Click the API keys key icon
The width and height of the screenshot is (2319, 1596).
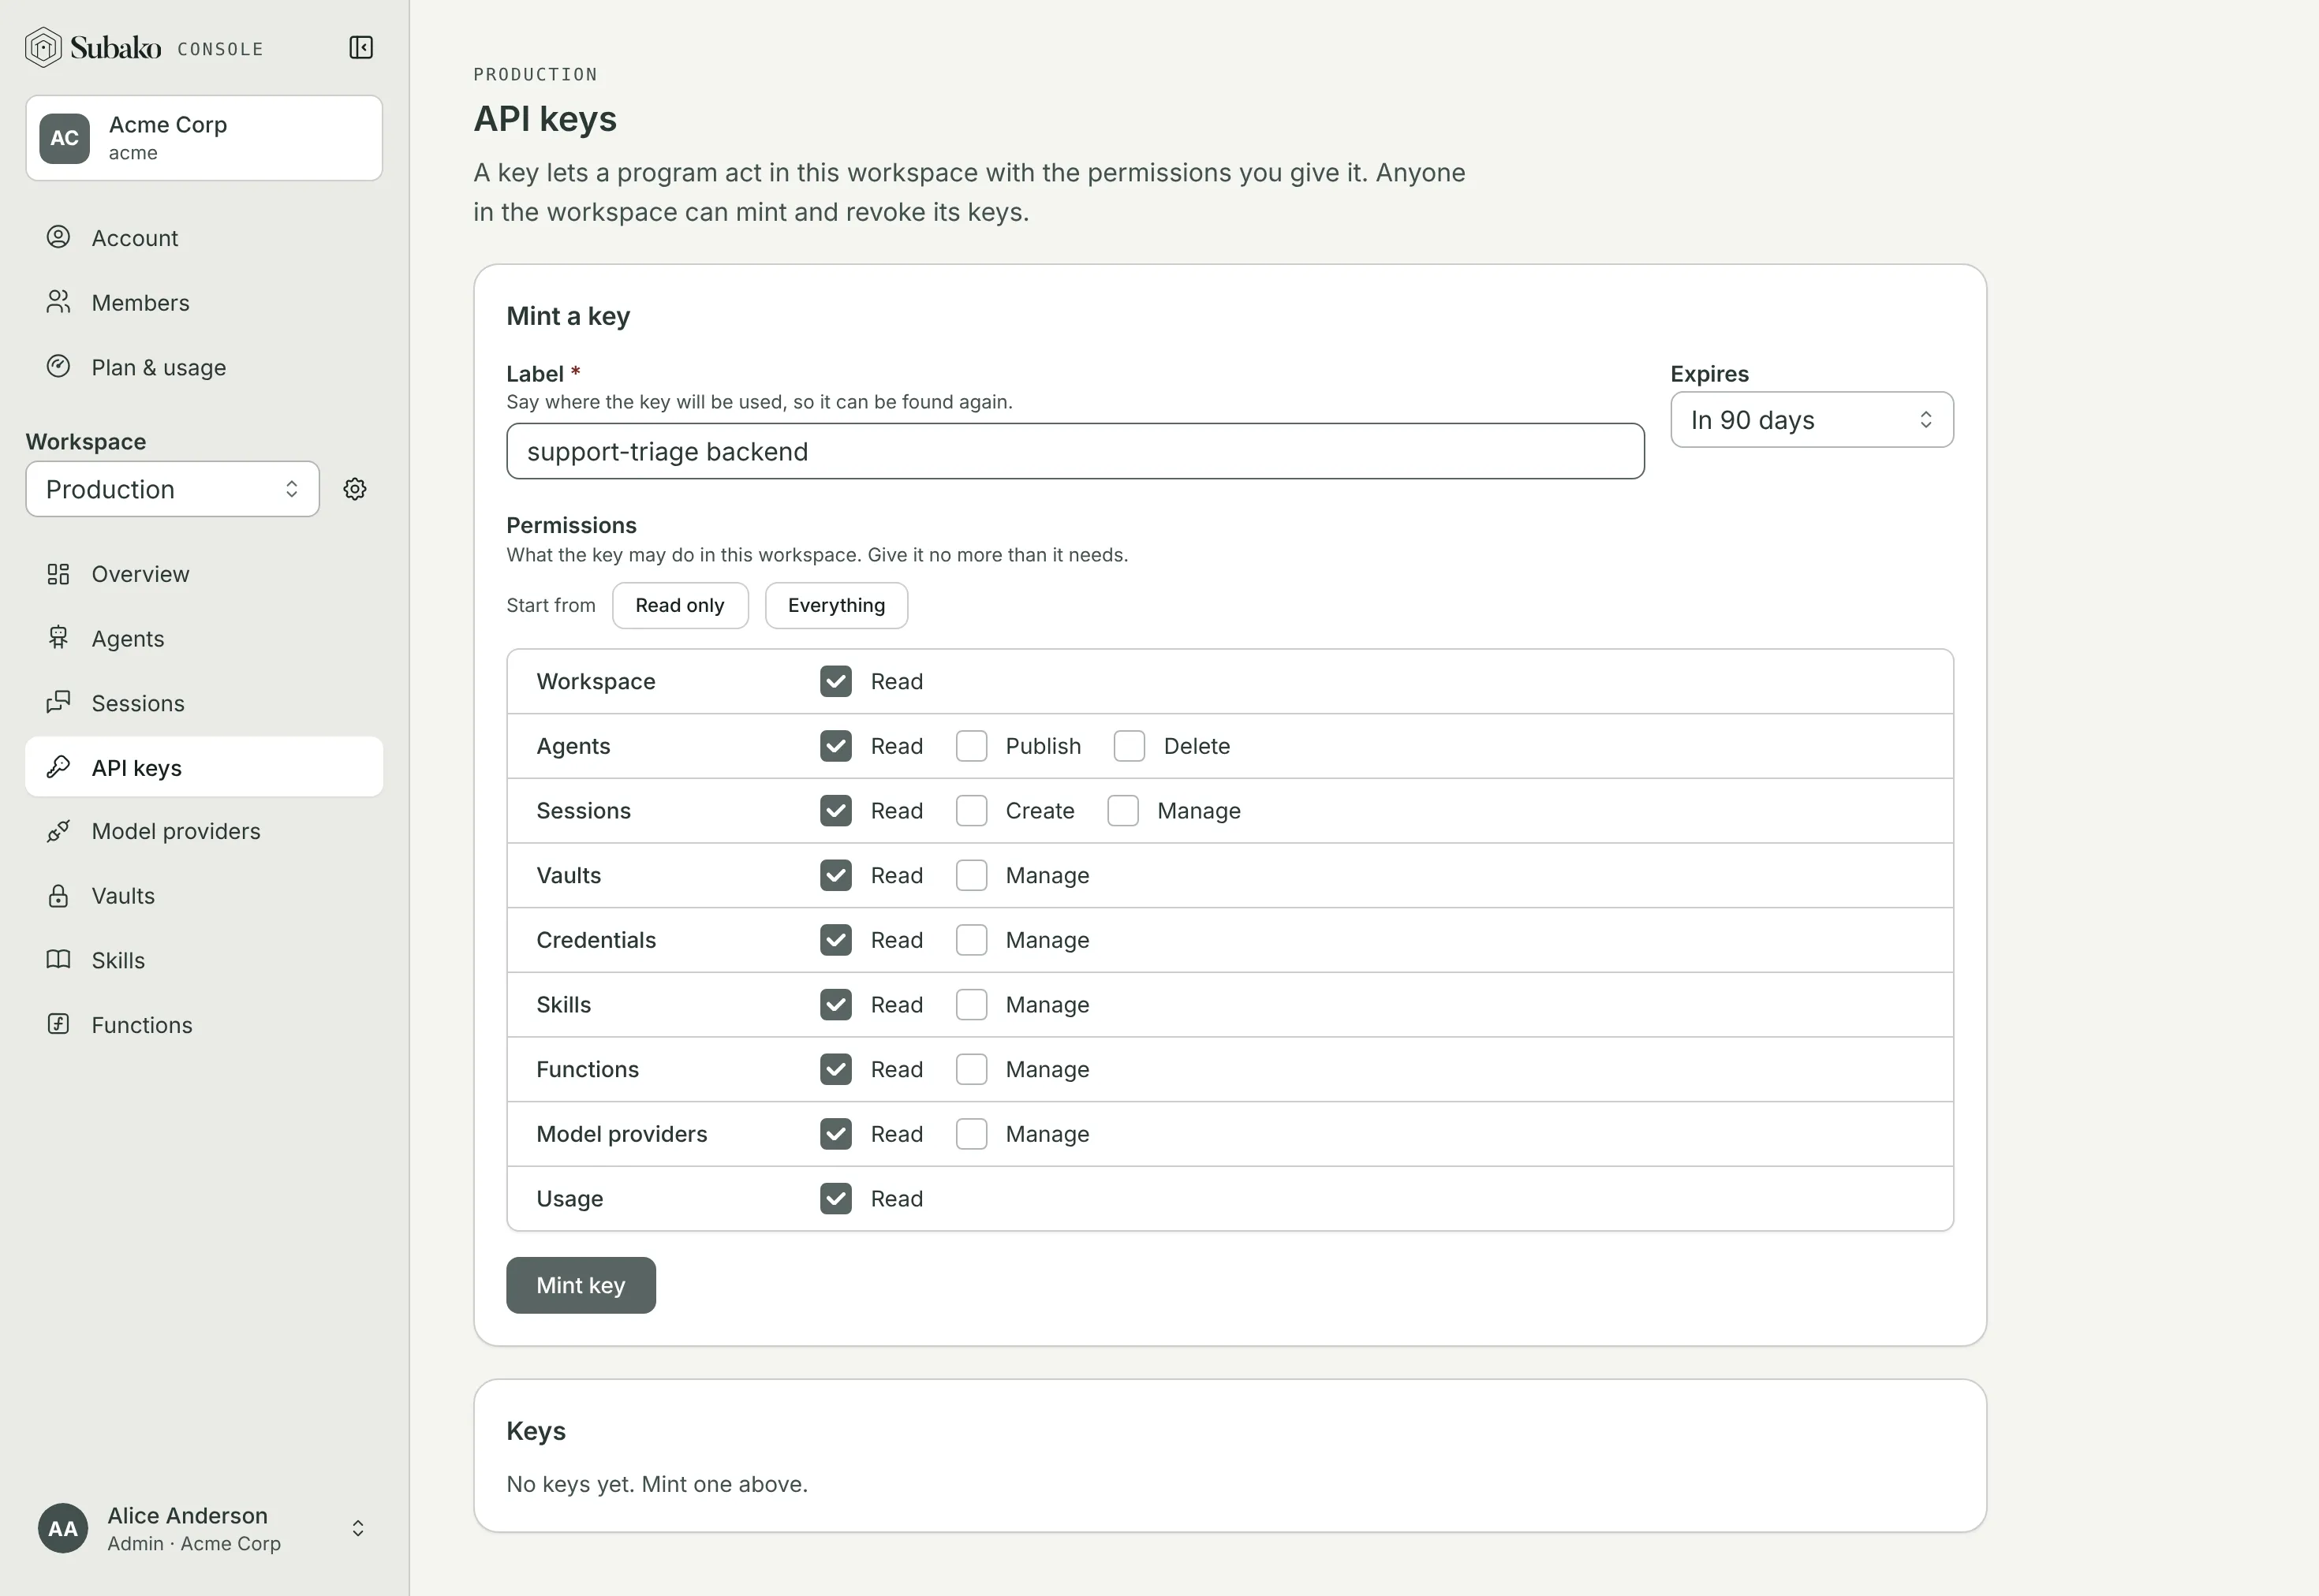tap(59, 767)
